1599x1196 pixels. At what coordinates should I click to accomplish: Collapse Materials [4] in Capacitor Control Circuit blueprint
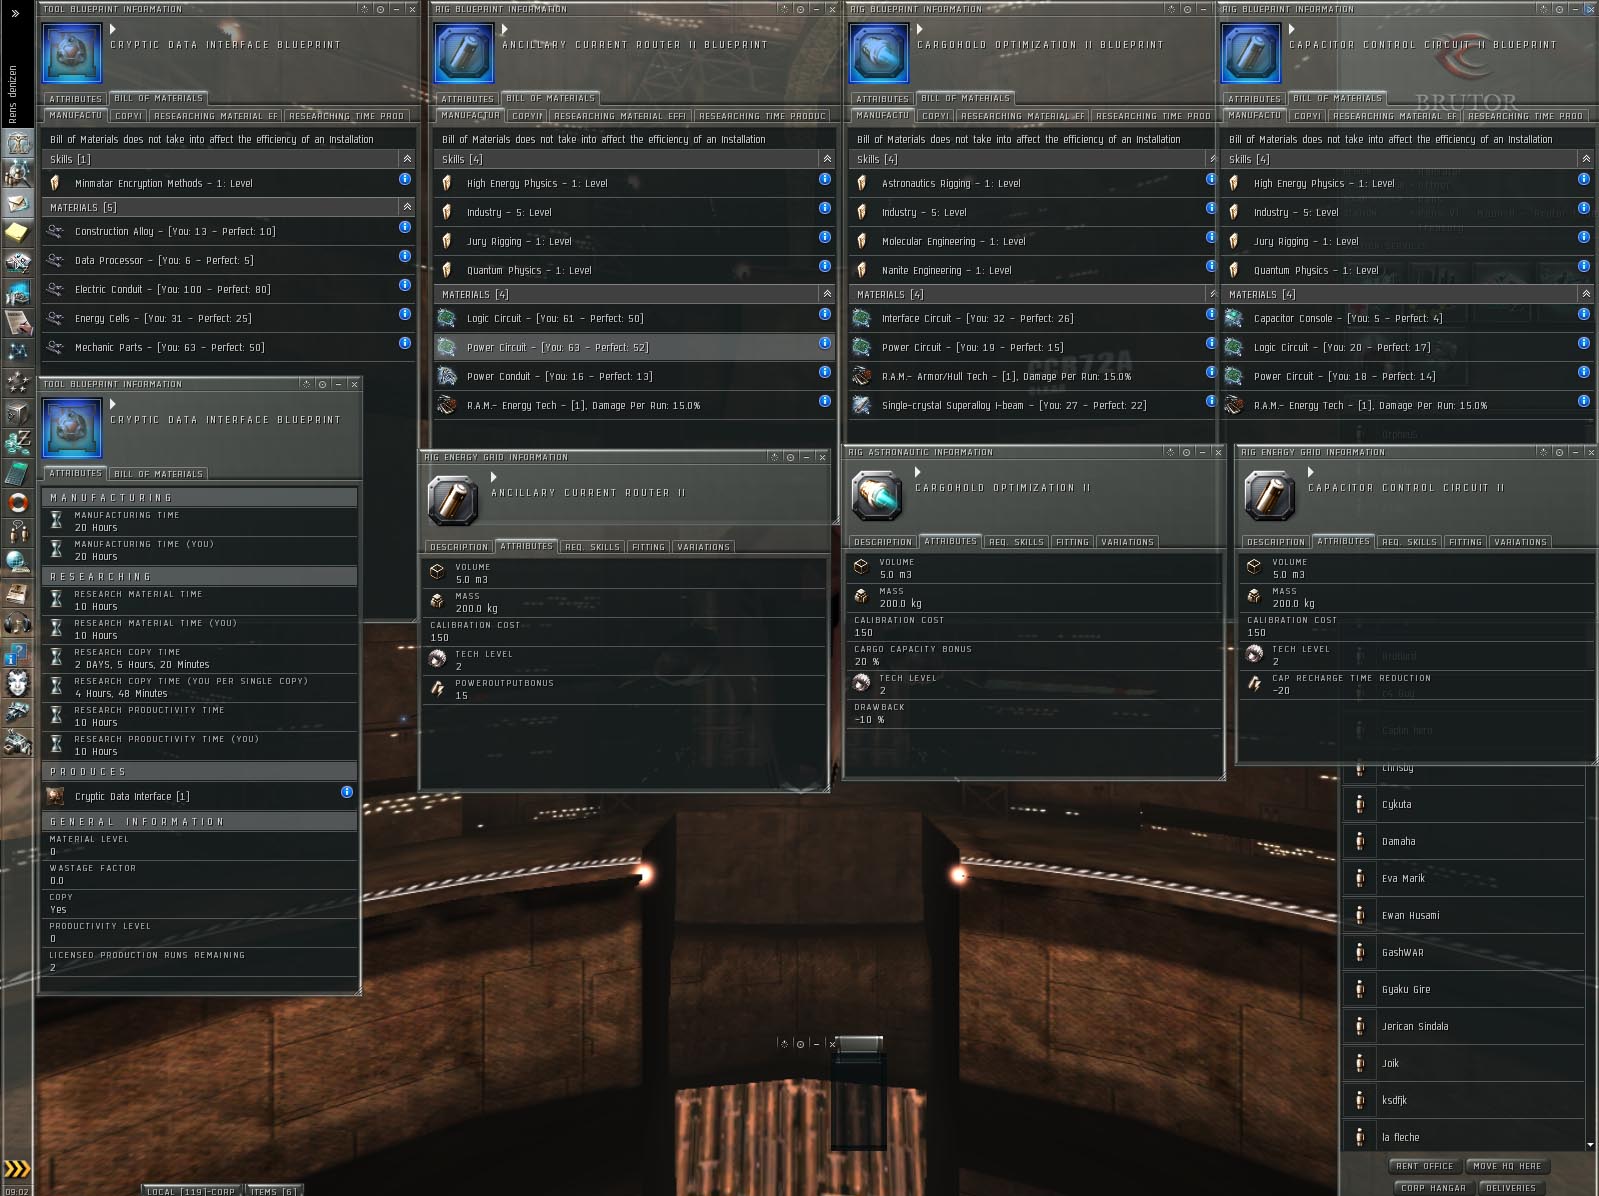1586,294
